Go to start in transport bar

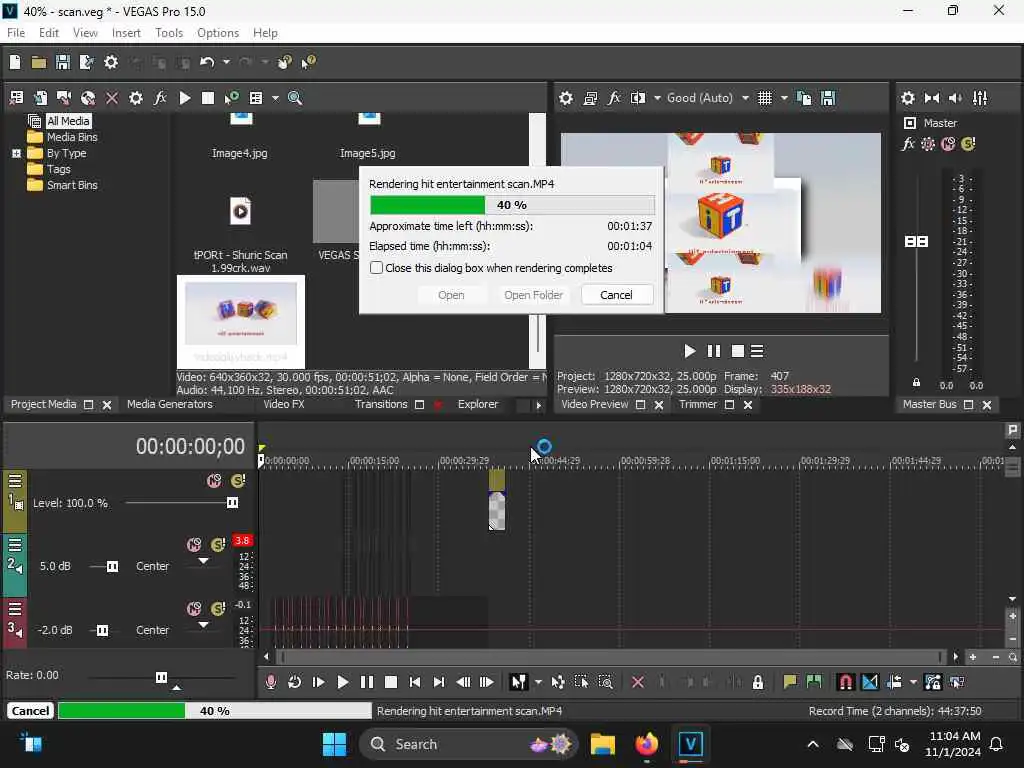[x=415, y=682]
